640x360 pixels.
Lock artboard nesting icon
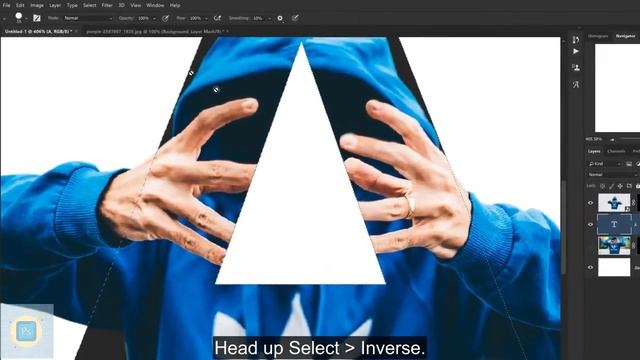point(629,186)
